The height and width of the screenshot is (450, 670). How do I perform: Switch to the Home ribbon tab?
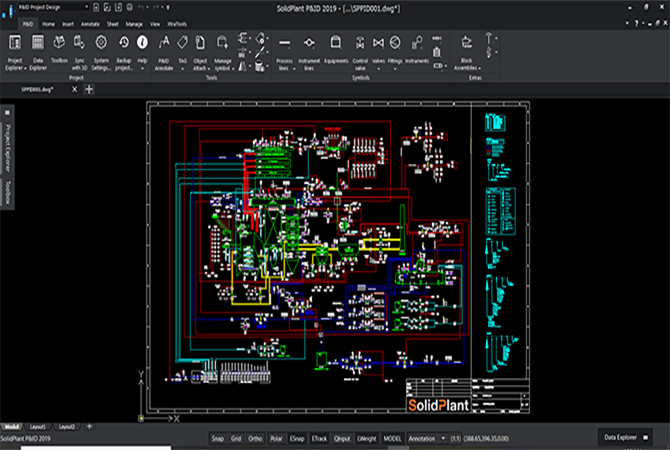(x=48, y=24)
